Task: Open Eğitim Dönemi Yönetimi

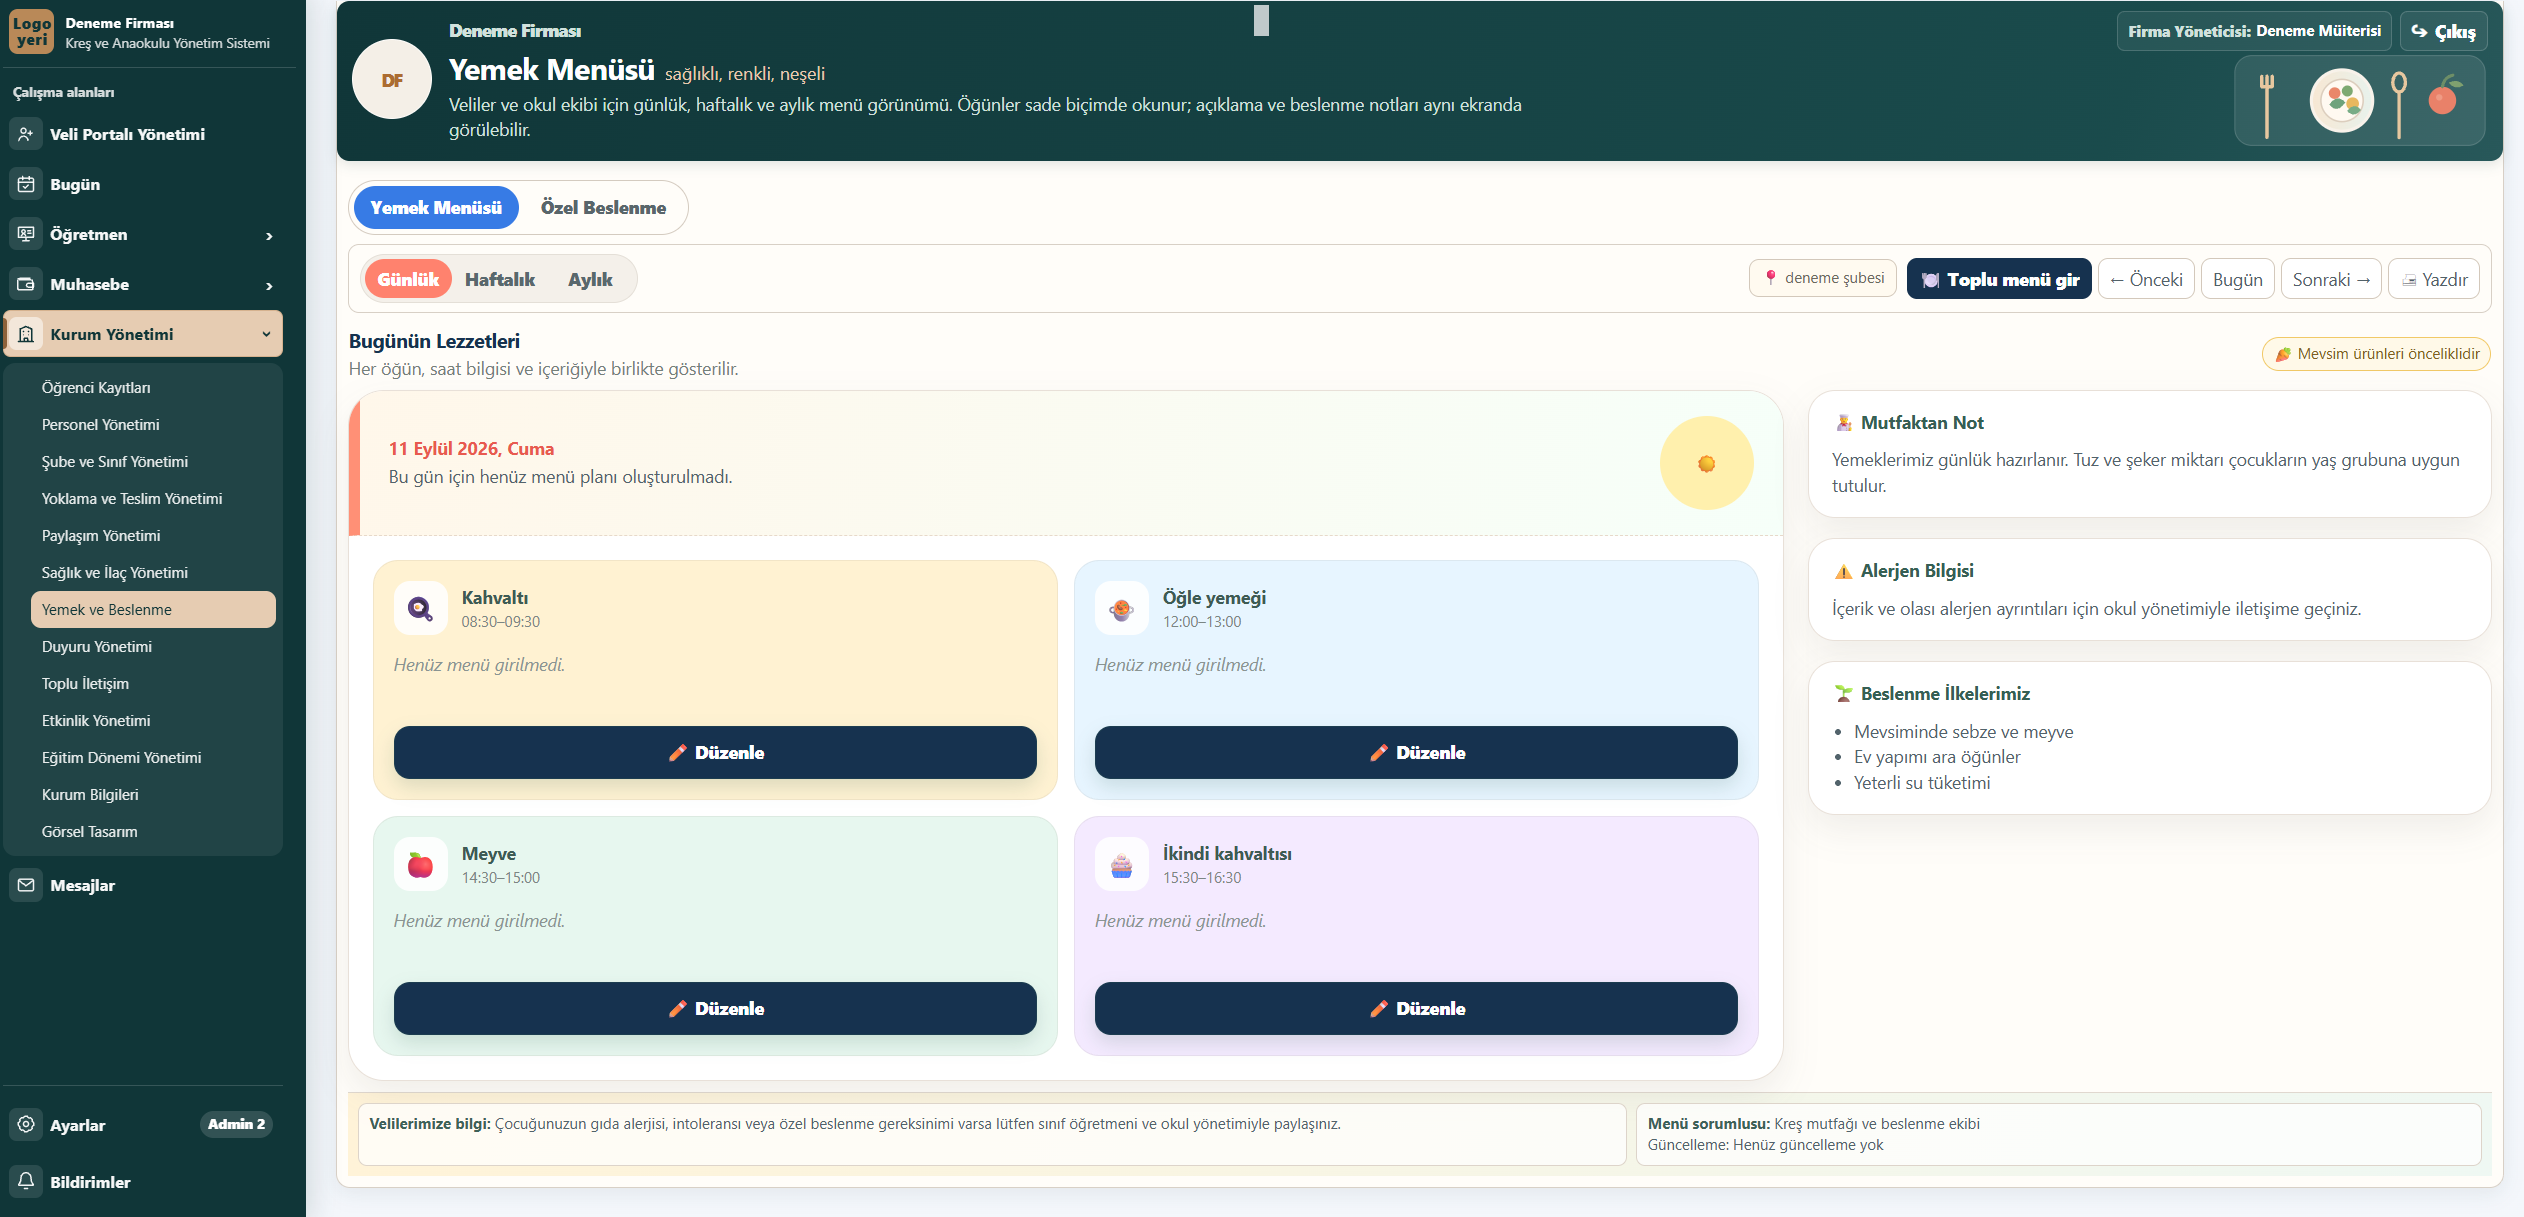Action: tap(153, 757)
